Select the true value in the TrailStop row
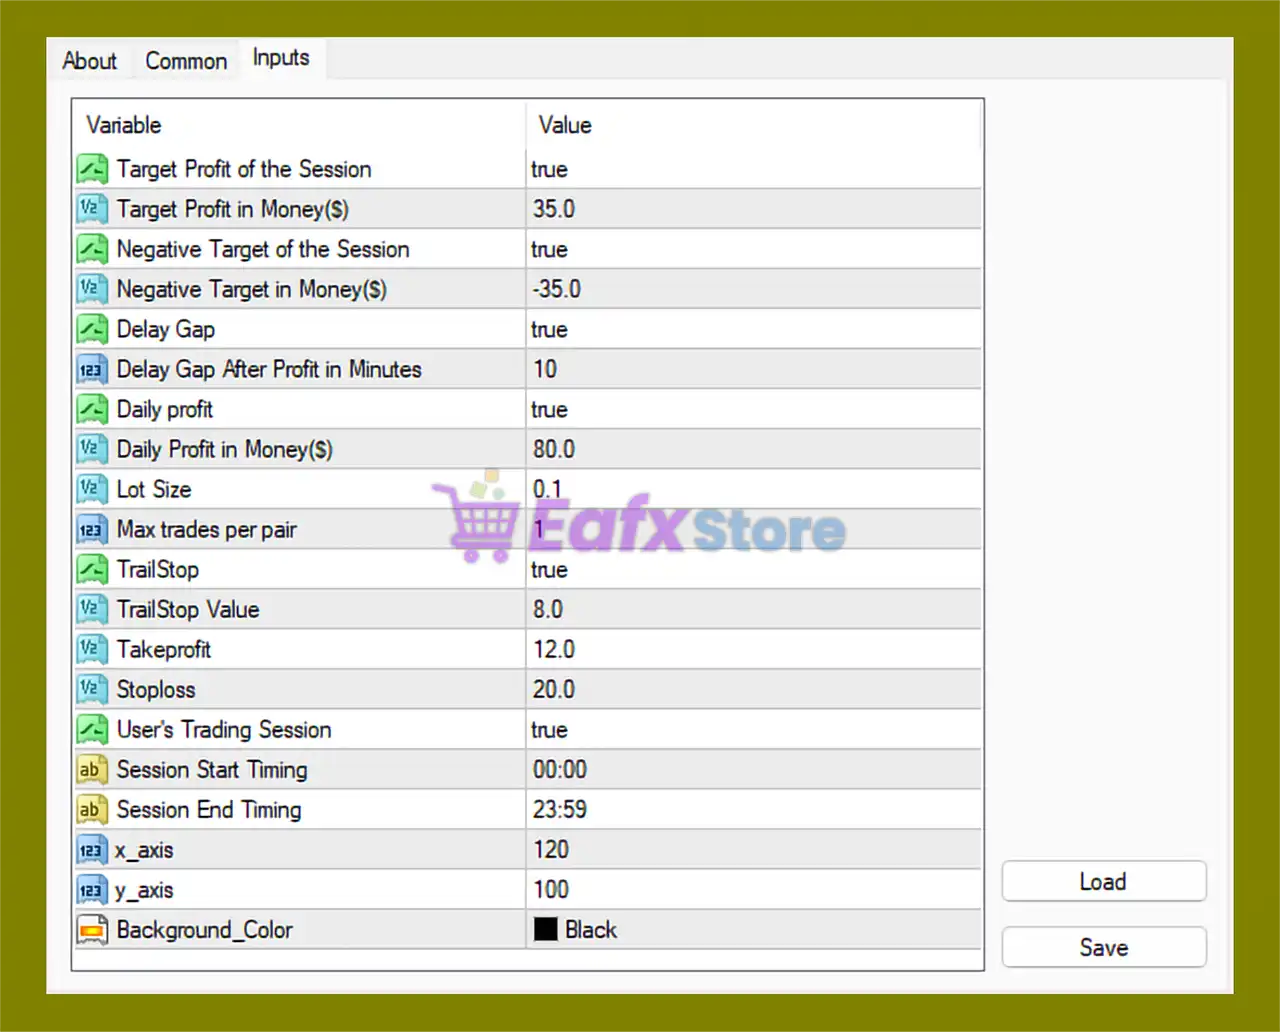Viewport: 1280px width, 1032px height. point(549,569)
